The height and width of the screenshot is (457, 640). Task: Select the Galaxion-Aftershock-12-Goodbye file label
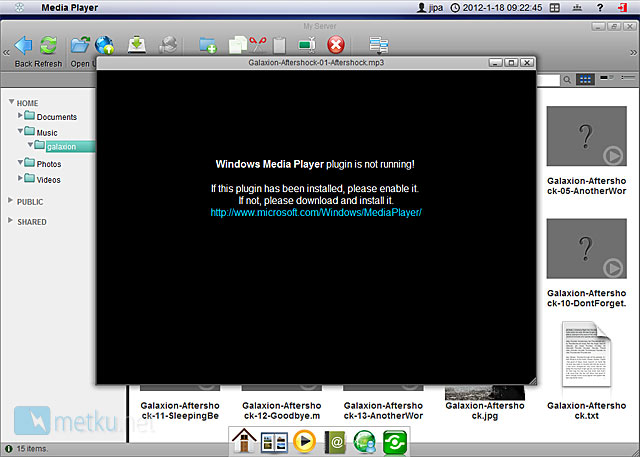[282, 411]
